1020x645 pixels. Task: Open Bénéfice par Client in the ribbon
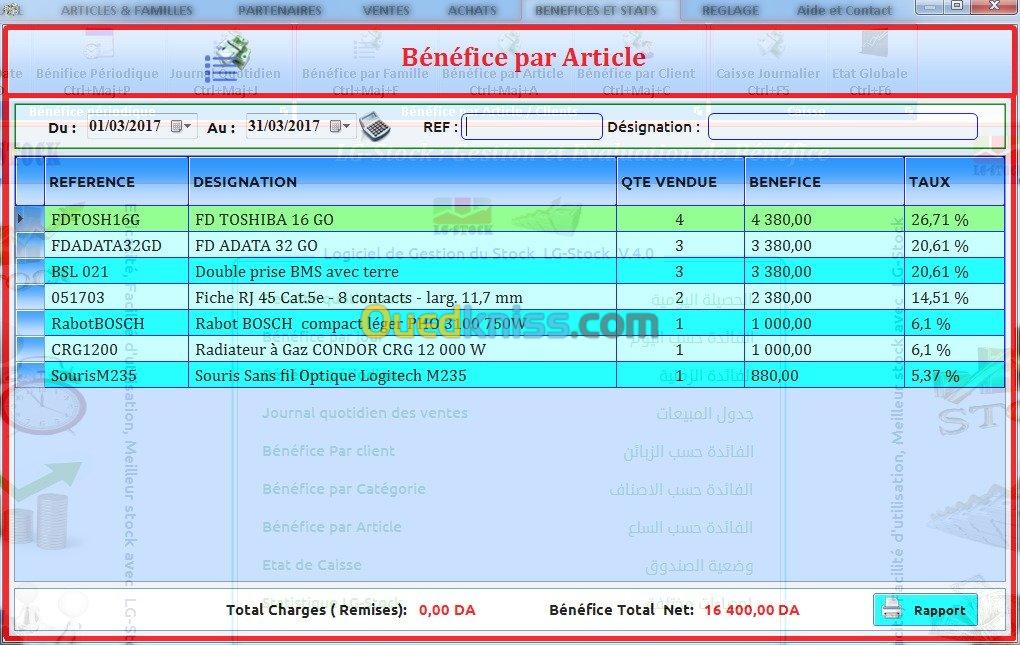[636, 65]
